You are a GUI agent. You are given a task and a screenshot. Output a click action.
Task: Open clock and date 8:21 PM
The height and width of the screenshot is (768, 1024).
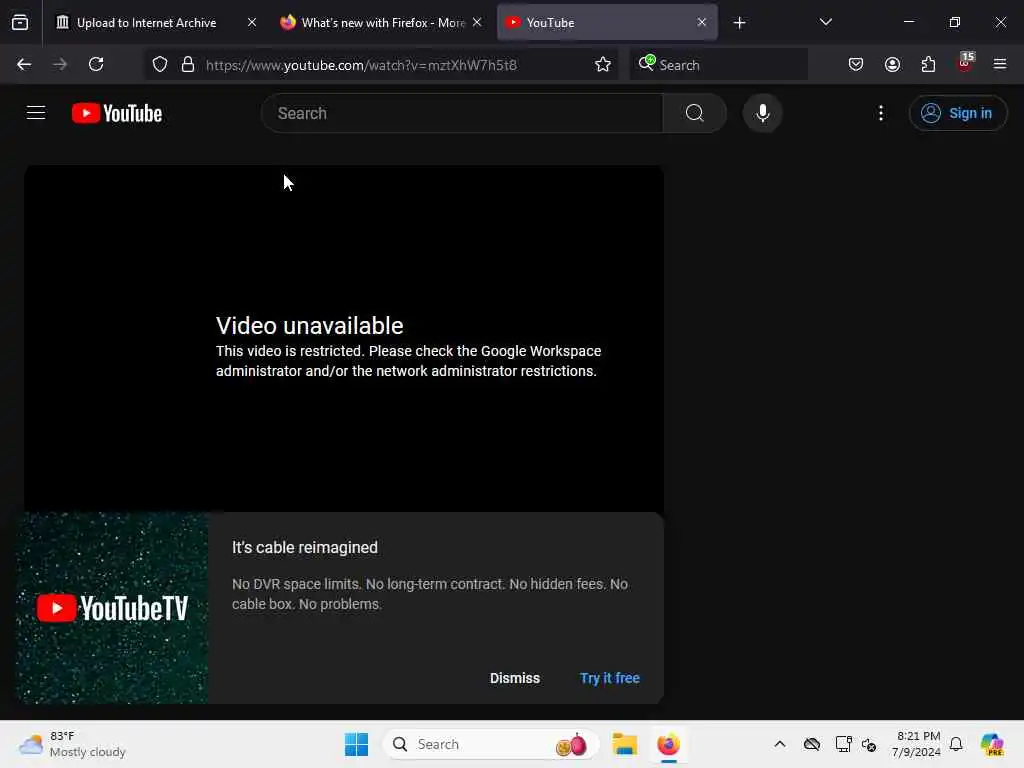916,744
